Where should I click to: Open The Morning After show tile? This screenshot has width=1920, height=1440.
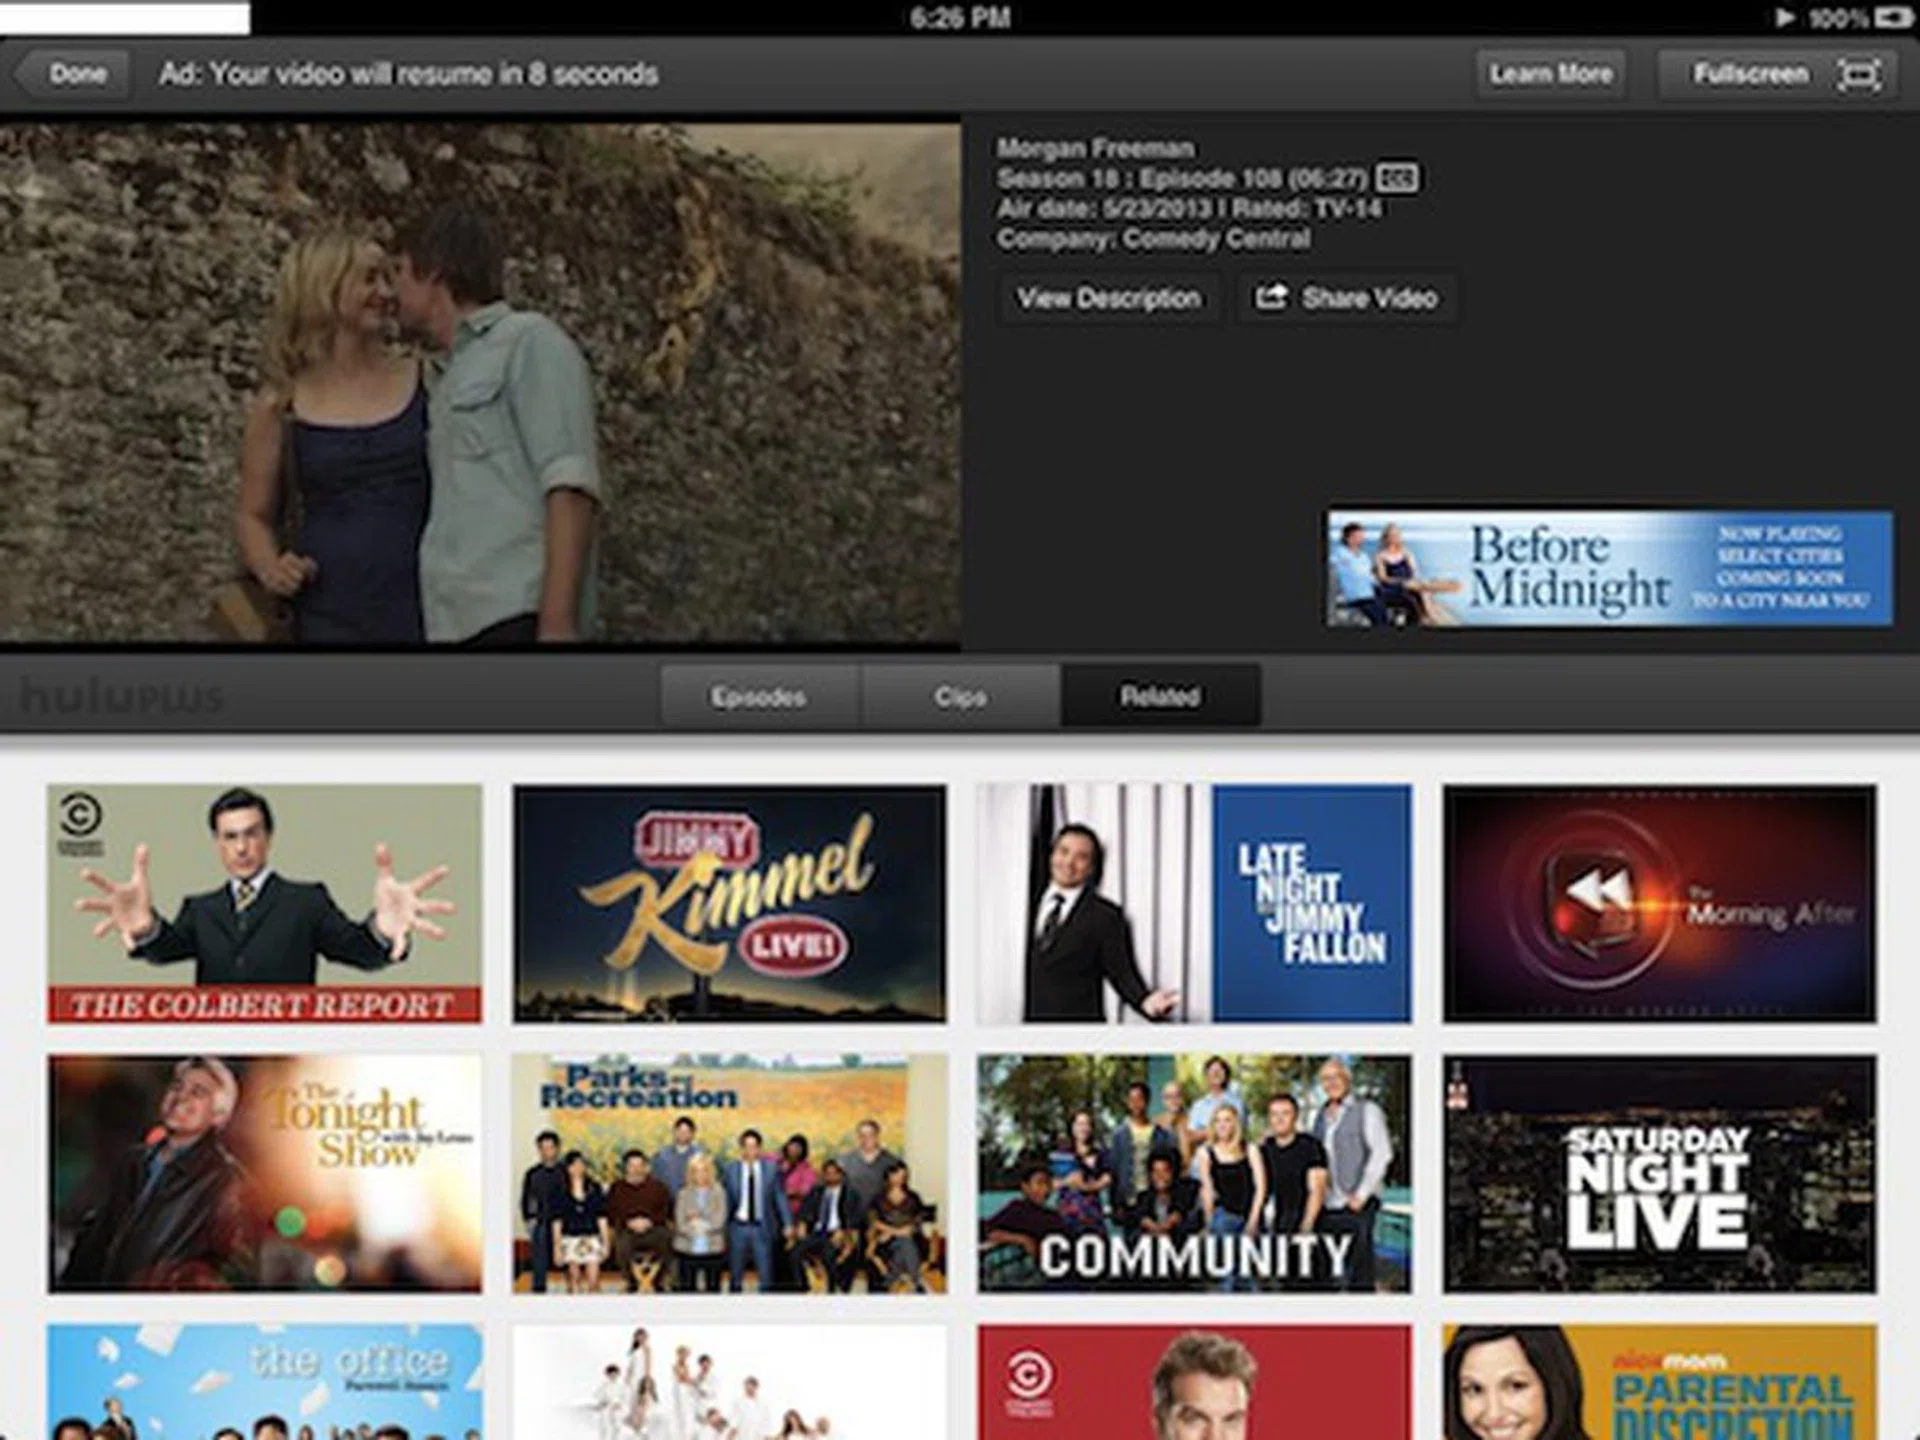point(1659,903)
